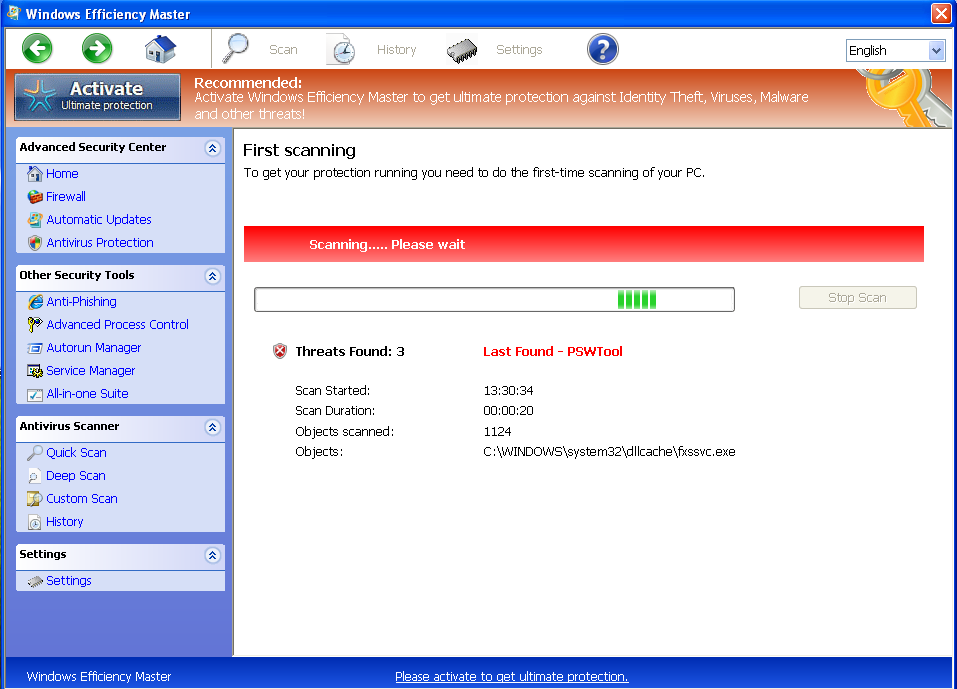The image size is (957, 689).
Task: Open the Automatic Updates link
Action: pyautogui.click(x=99, y=220)
